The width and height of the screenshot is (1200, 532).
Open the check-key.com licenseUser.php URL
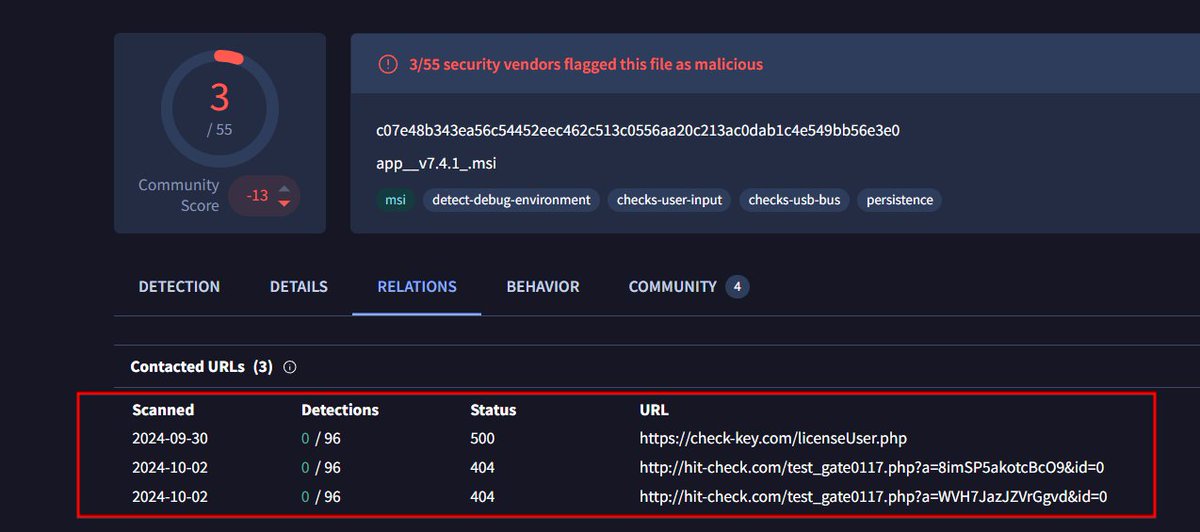(773, 438)
